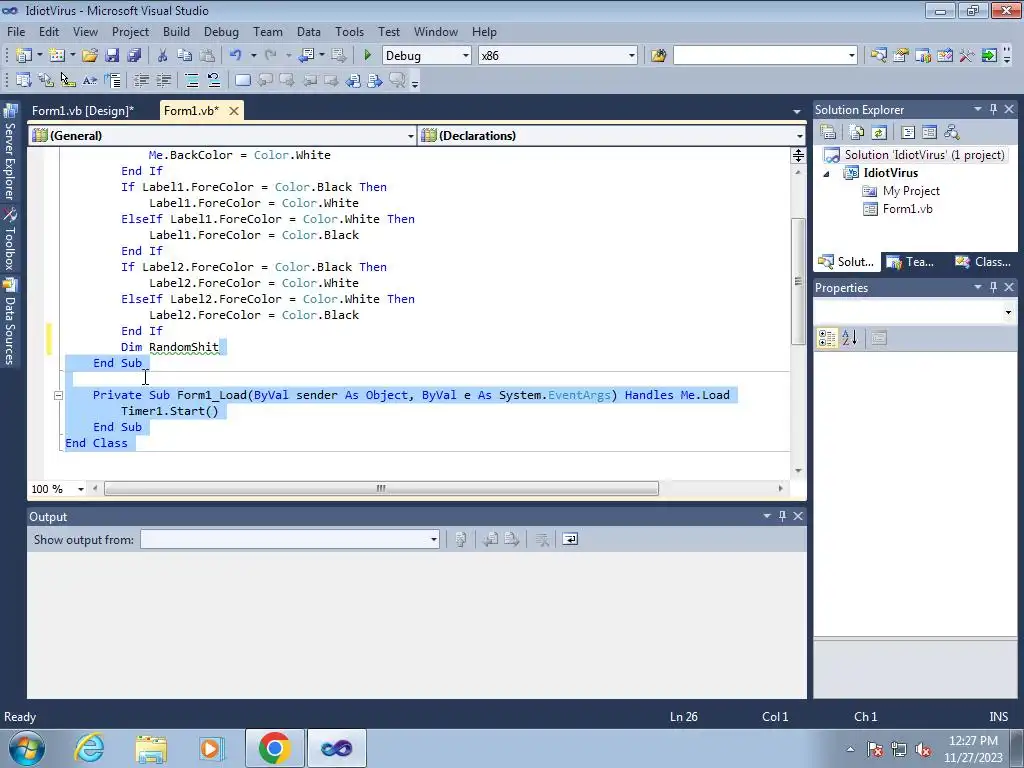Select Form1.vb in Solution Explorer
This screenshot has width=1024, height=768.
point(907,209)
